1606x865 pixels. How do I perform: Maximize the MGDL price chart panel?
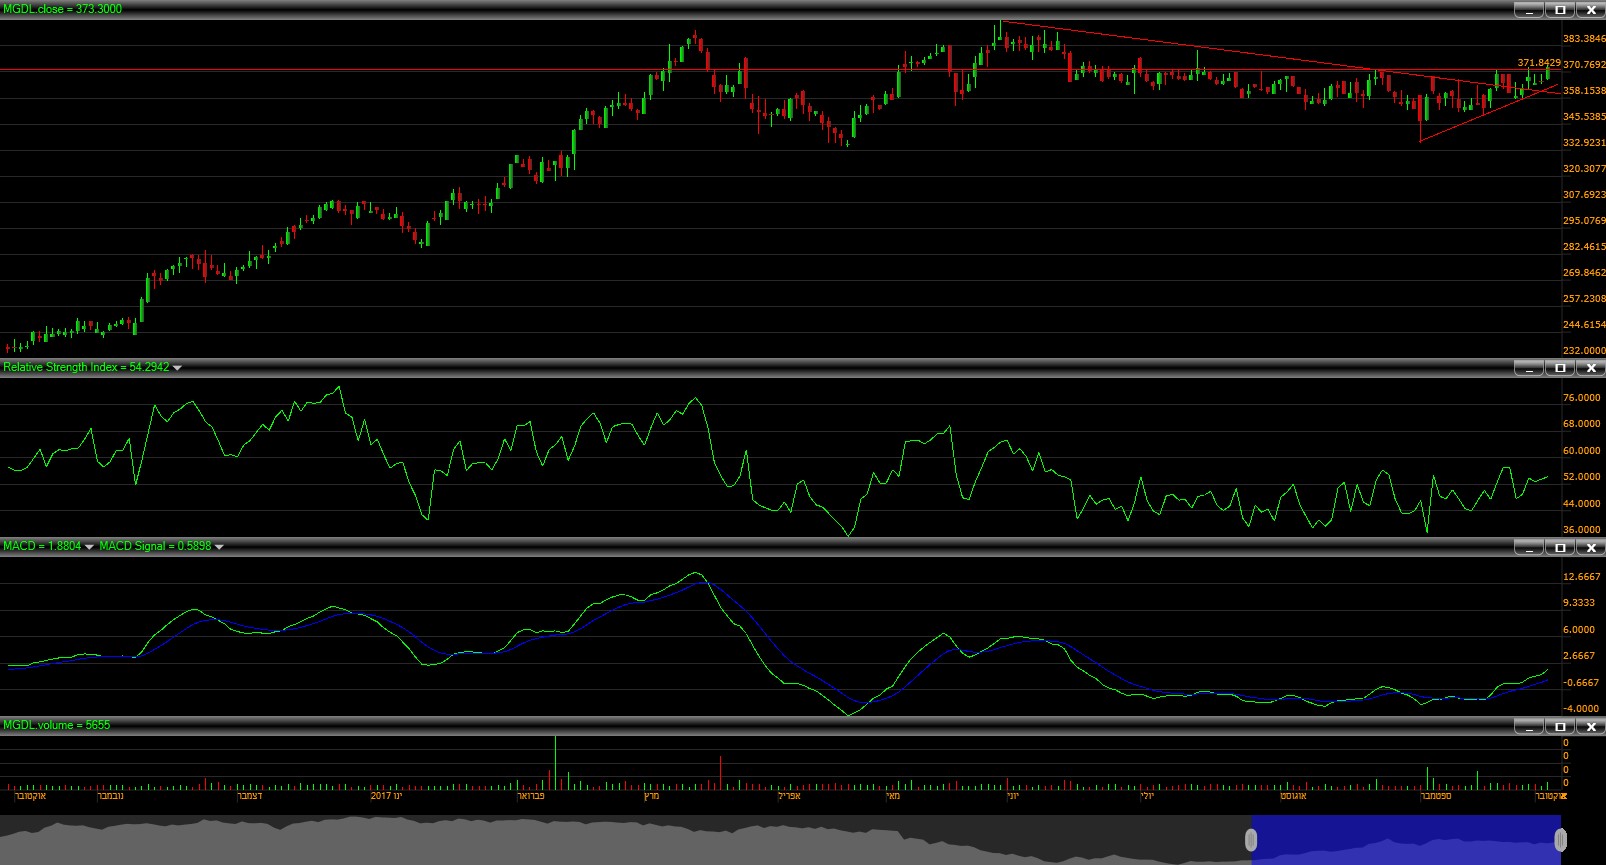click(1560, 10)
